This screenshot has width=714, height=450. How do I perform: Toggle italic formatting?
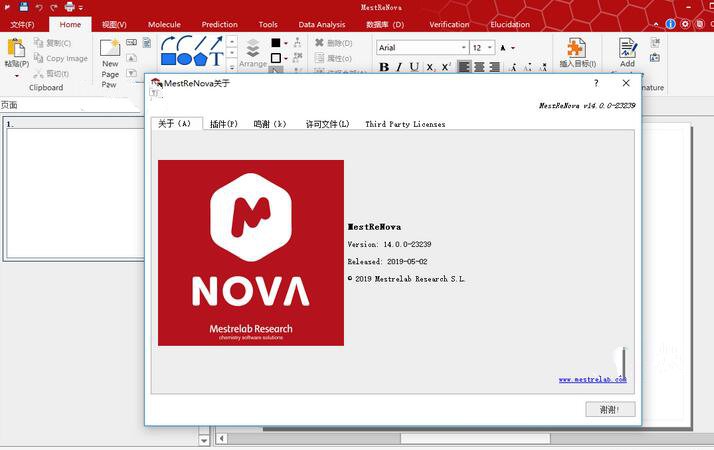point(399,67)
